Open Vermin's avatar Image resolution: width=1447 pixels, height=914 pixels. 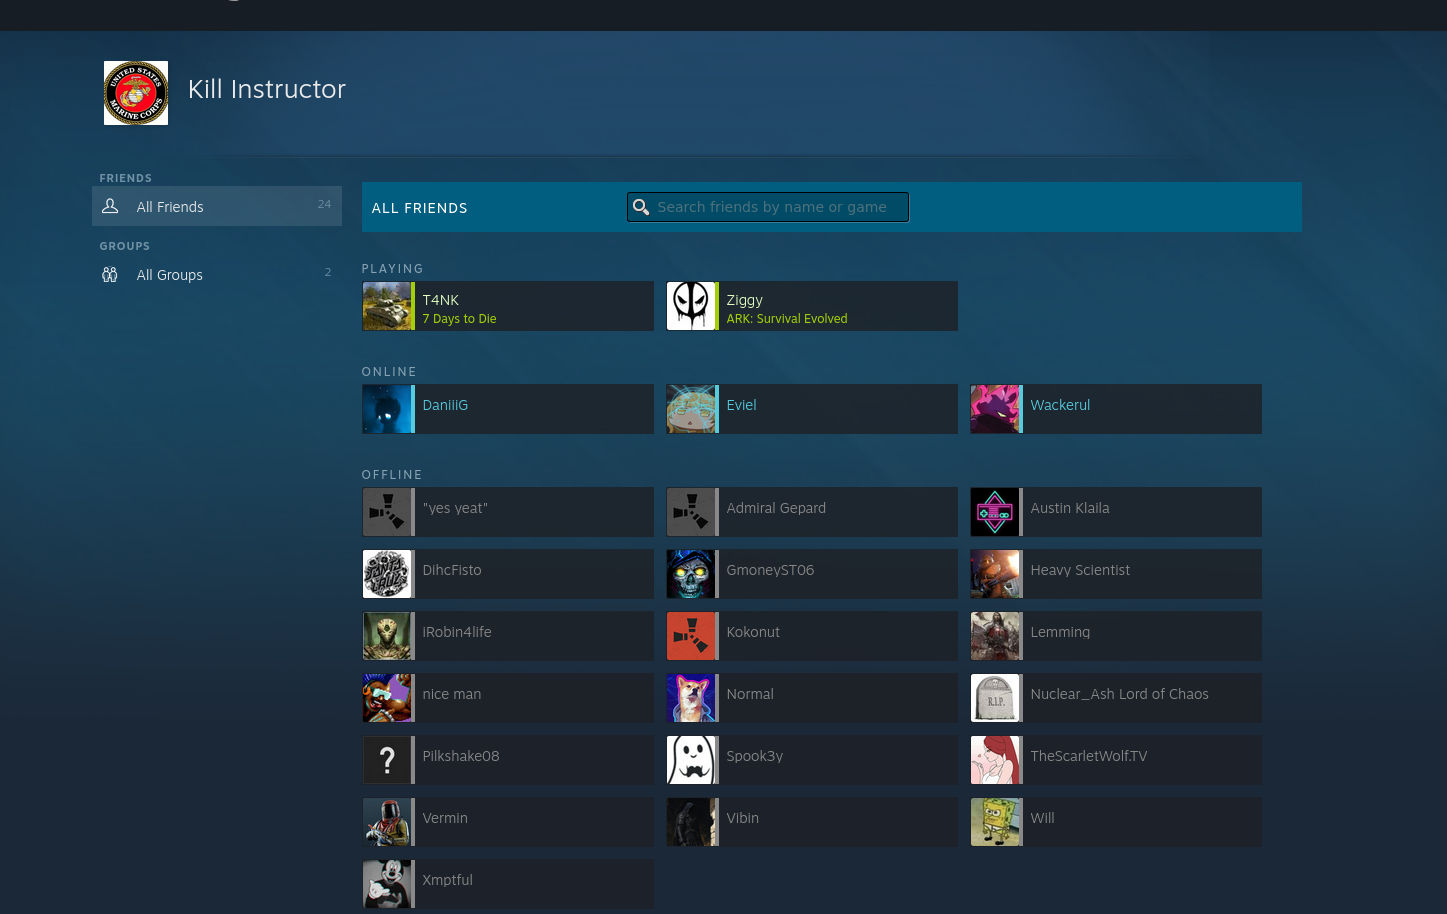pos(387,822)
